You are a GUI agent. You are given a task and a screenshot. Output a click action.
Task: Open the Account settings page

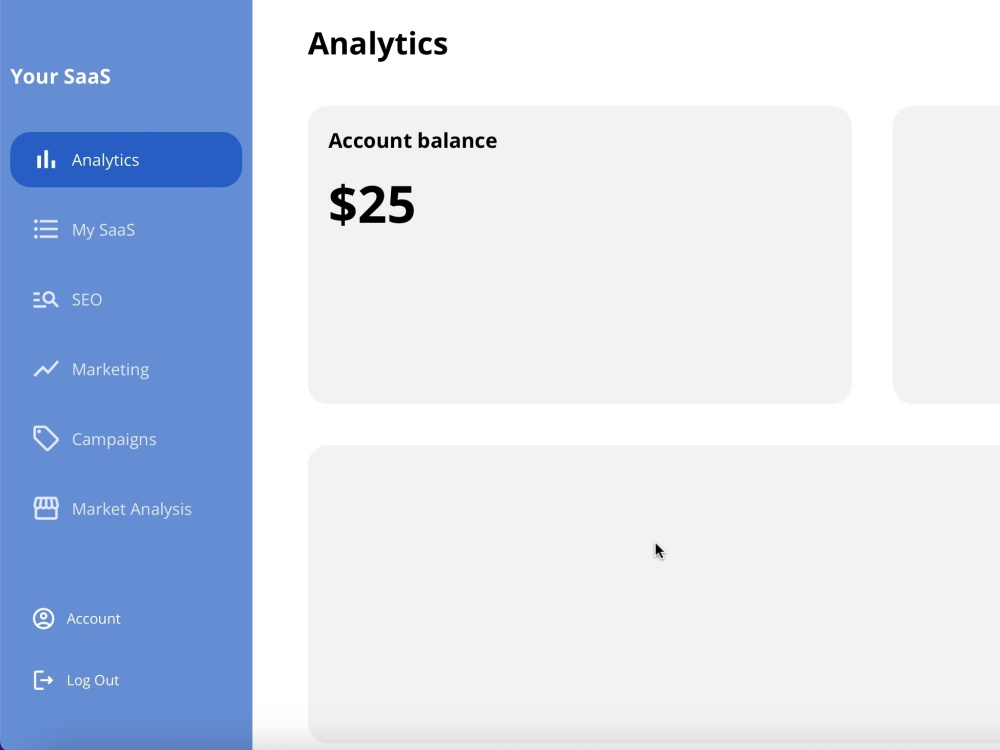tap(93, 618)
